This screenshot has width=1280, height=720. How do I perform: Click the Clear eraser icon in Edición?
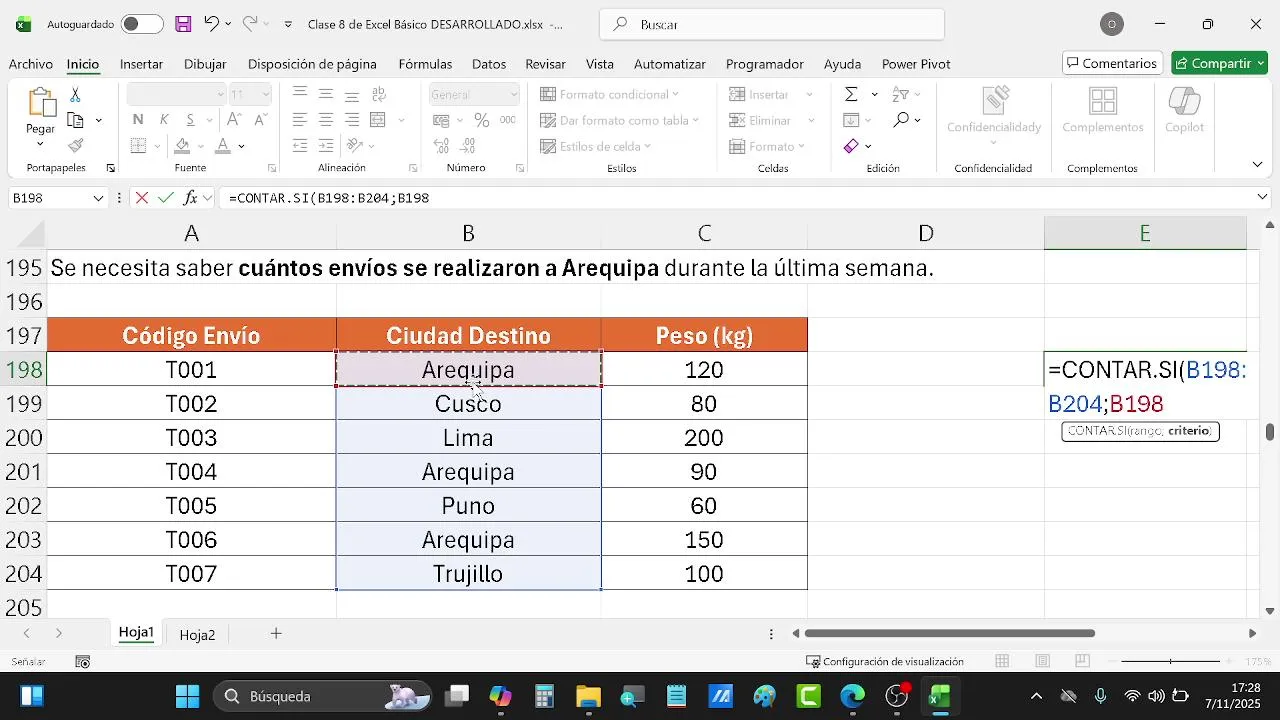[851, 146]
